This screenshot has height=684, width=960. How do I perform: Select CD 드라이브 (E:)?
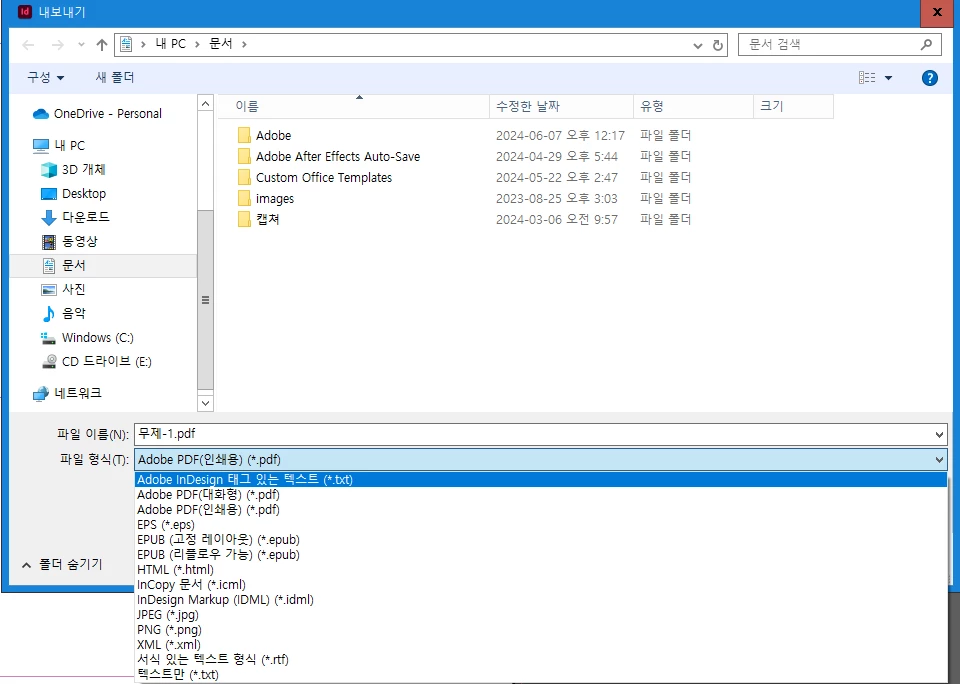pyautogui.click(x=96, y=361)
